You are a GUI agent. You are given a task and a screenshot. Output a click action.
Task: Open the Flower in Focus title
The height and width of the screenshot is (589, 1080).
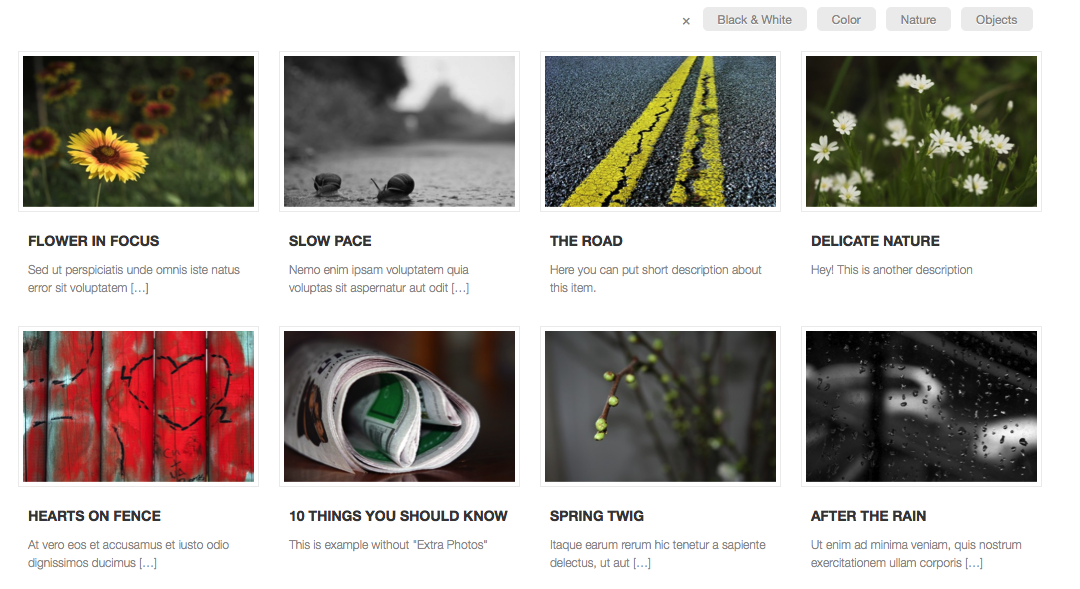coord(94,241)
